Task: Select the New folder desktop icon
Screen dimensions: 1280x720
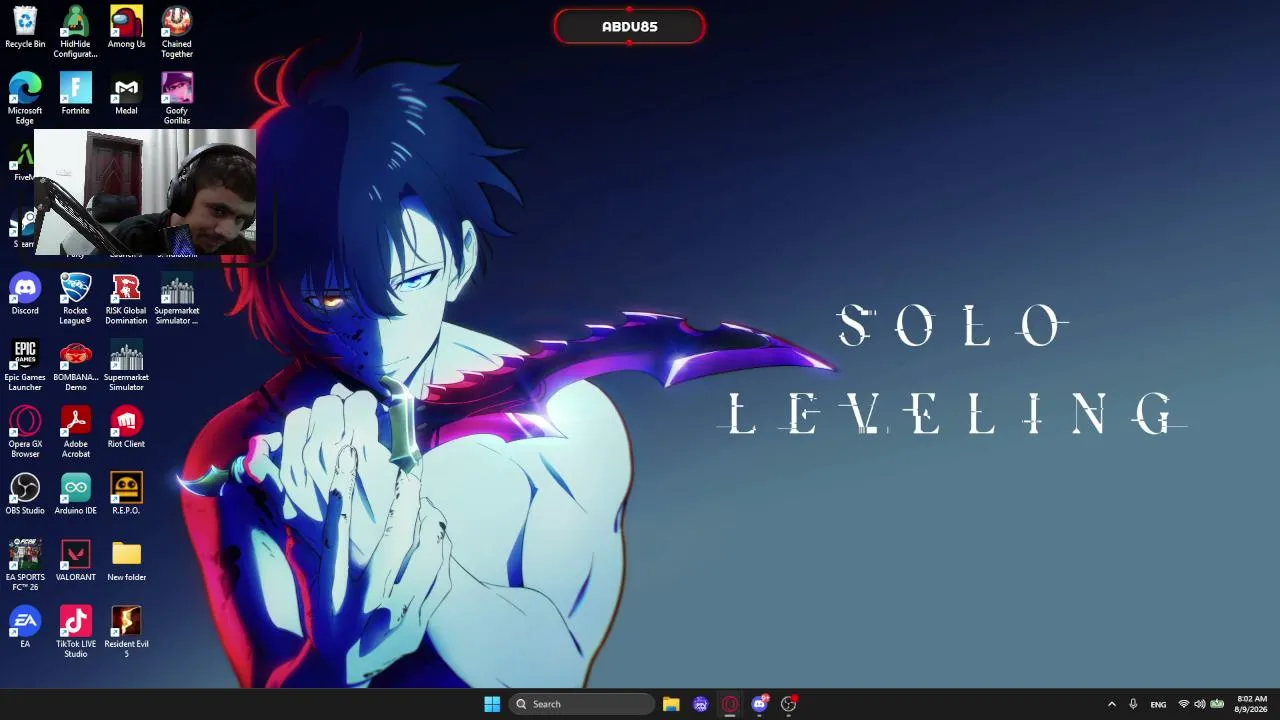Action: point(126,561)
